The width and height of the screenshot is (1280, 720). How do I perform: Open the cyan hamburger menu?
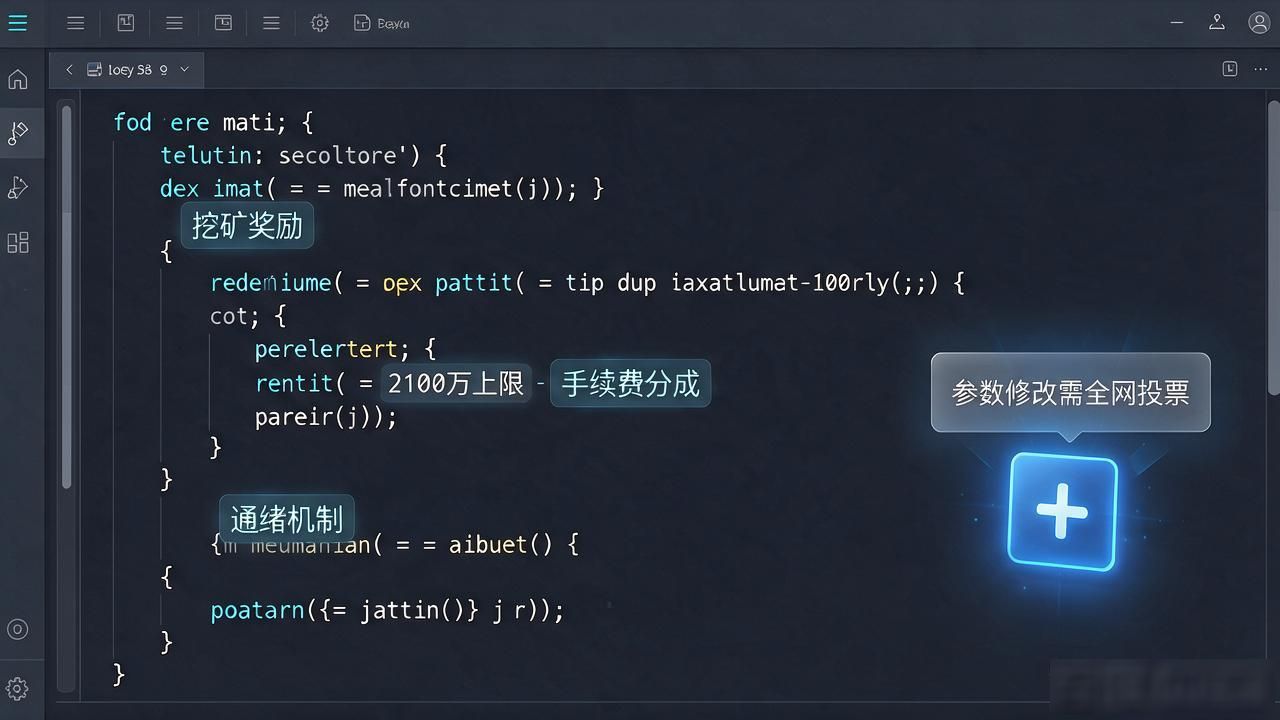[18, 22]
